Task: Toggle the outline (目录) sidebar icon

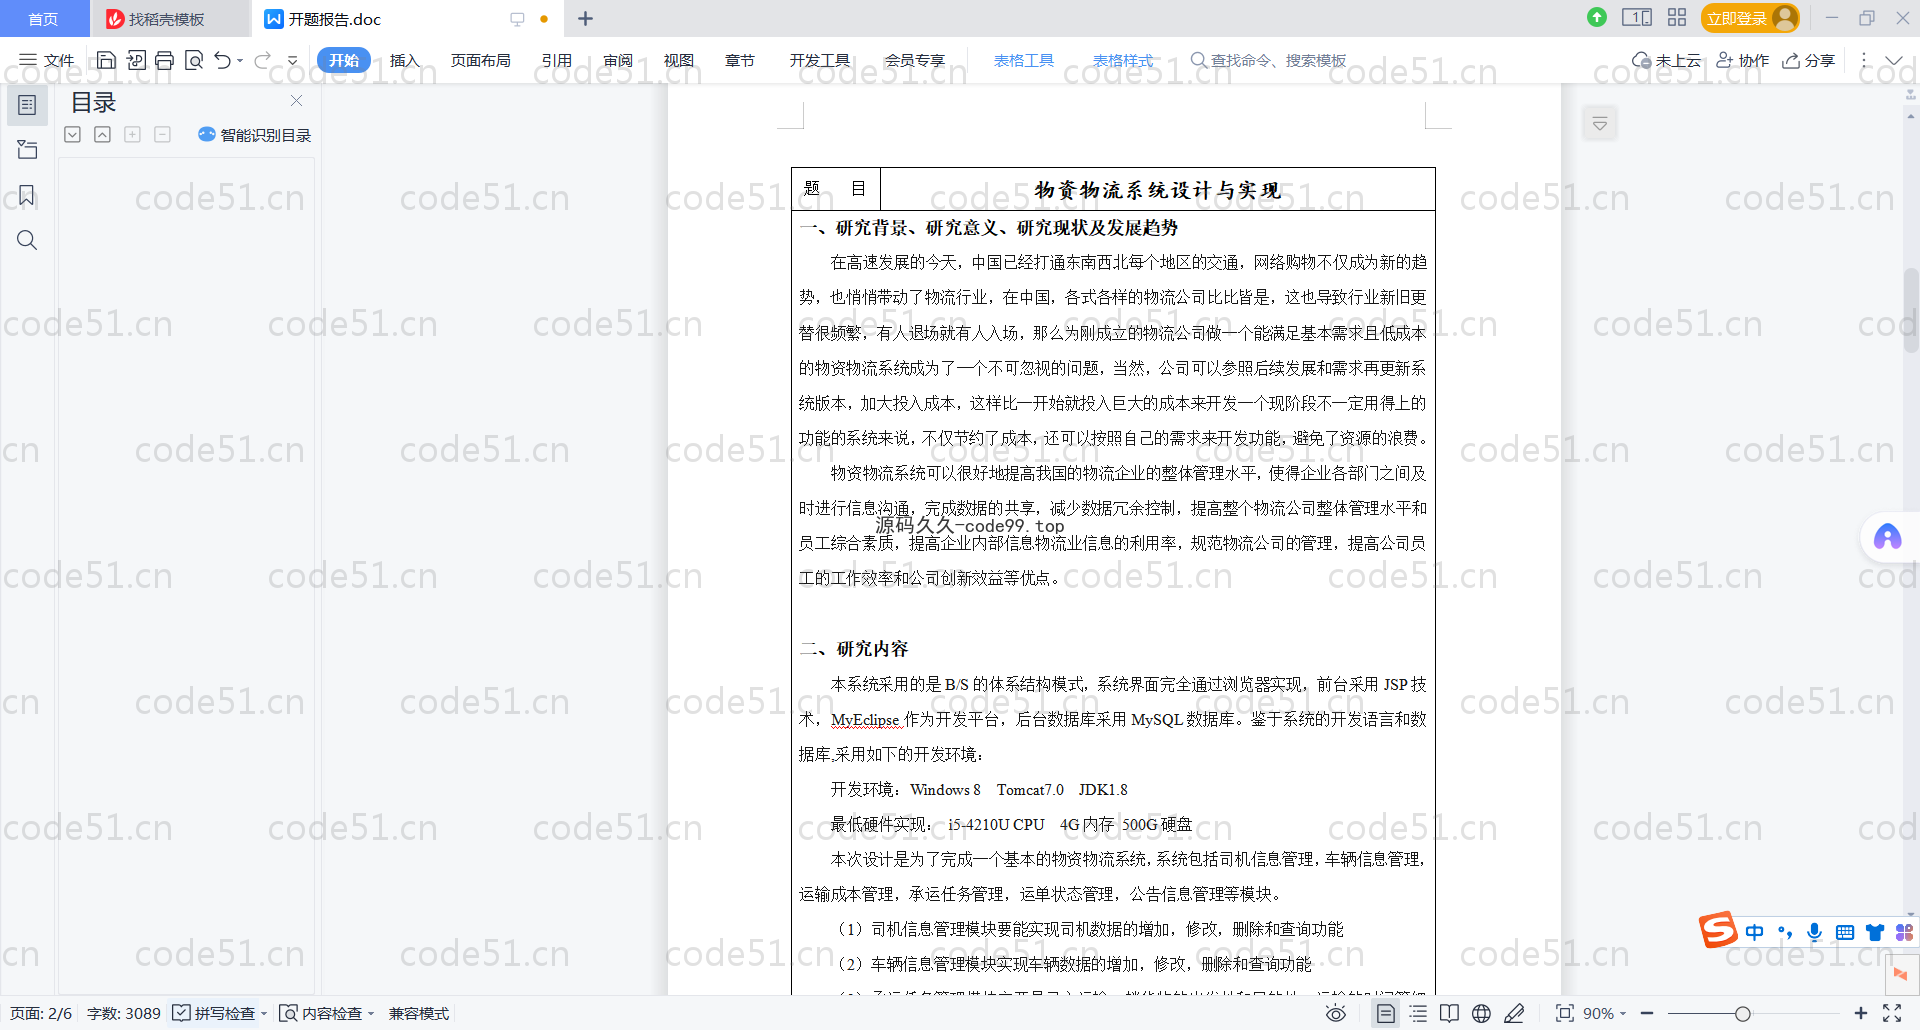Action: [27, 105]
